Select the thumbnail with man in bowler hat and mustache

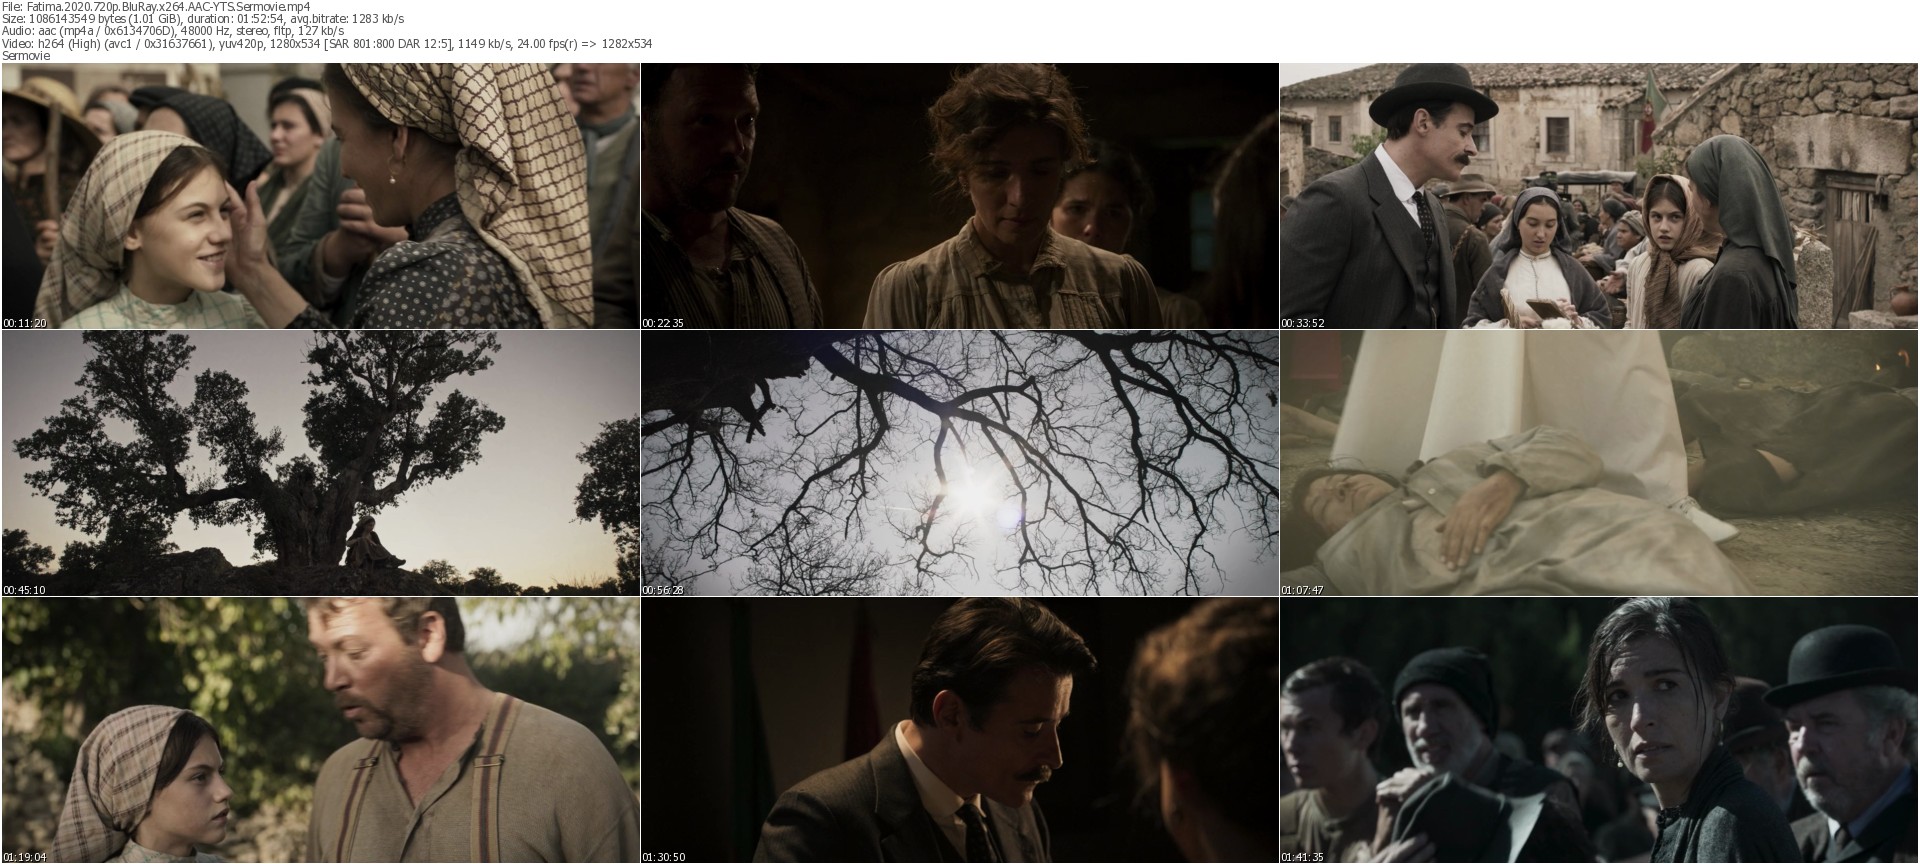[1599, 196]
